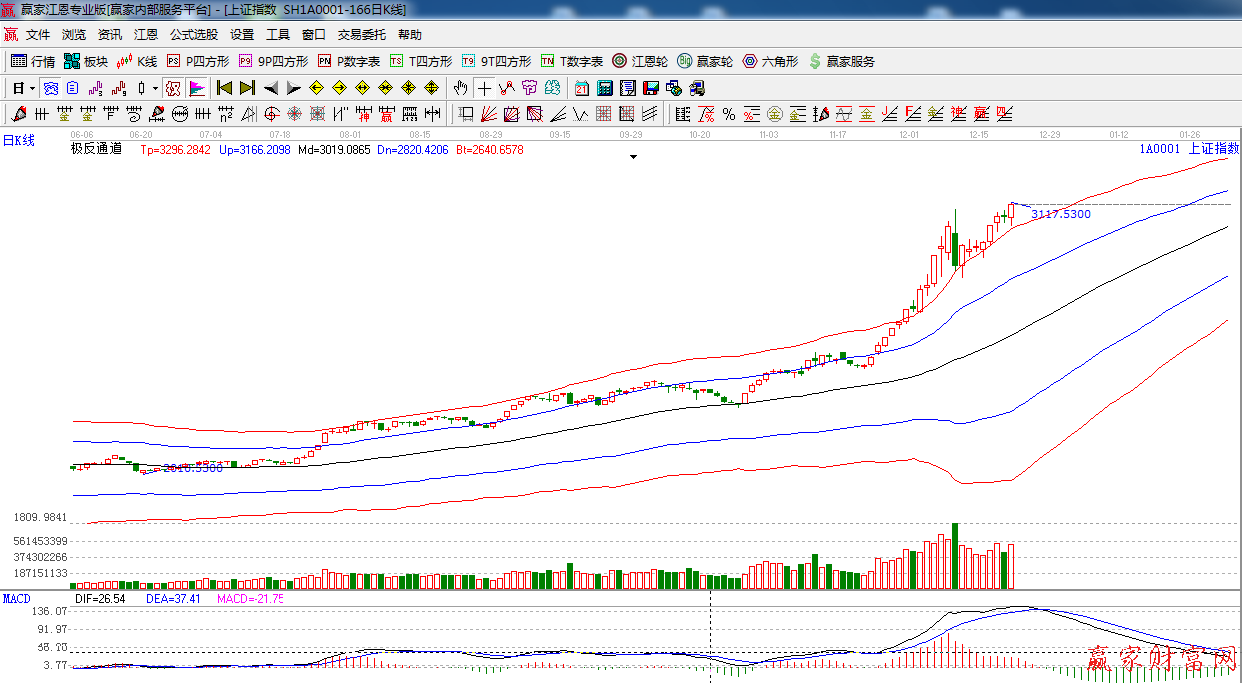Click the 日K线 label on chart
The image size is (1242, 683).
point(18,141)
